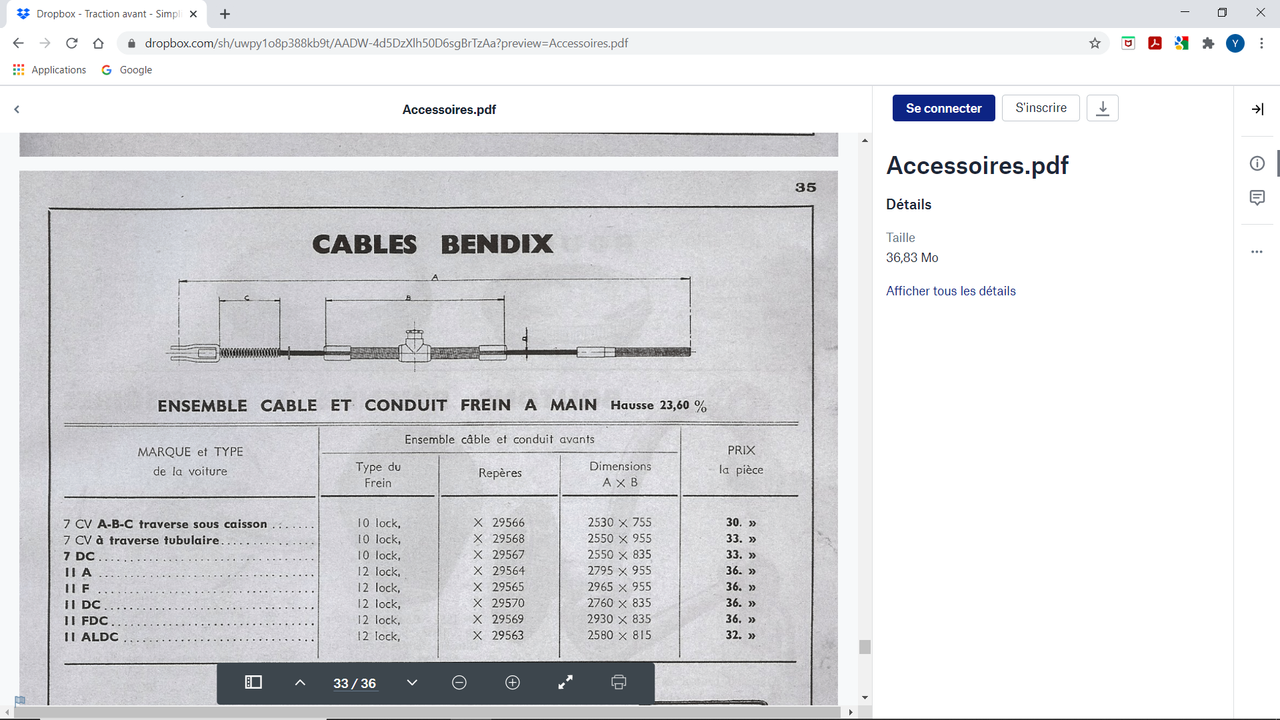Enter fullscreen with the expand arrows icon

tap(565, 682)
